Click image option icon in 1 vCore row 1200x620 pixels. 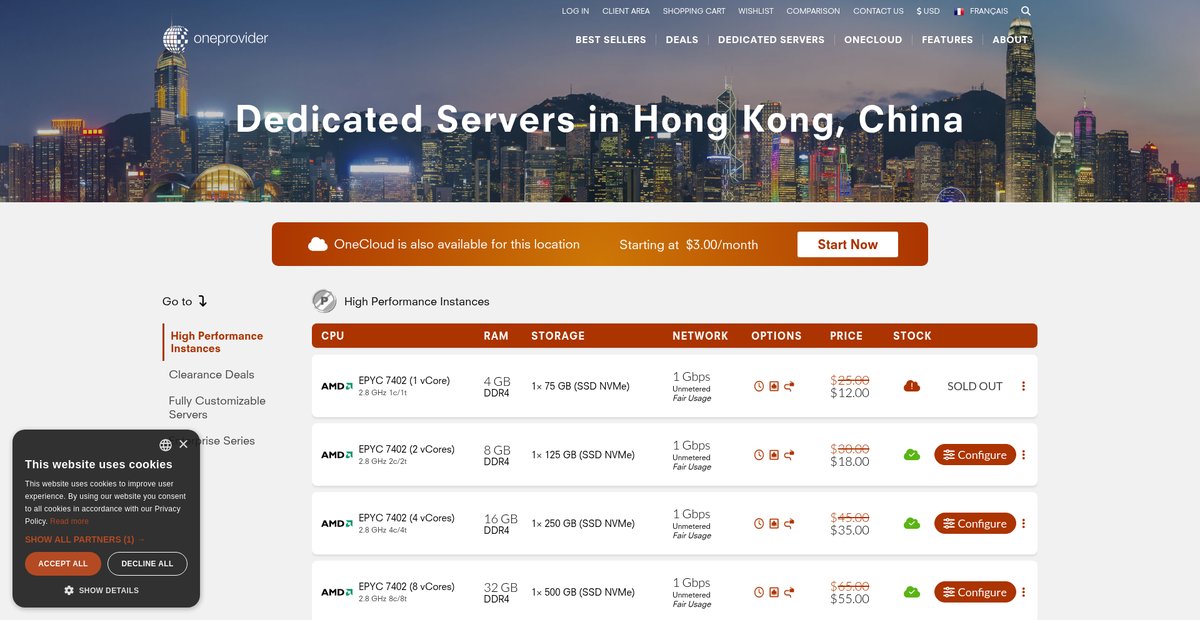[774, 386]
